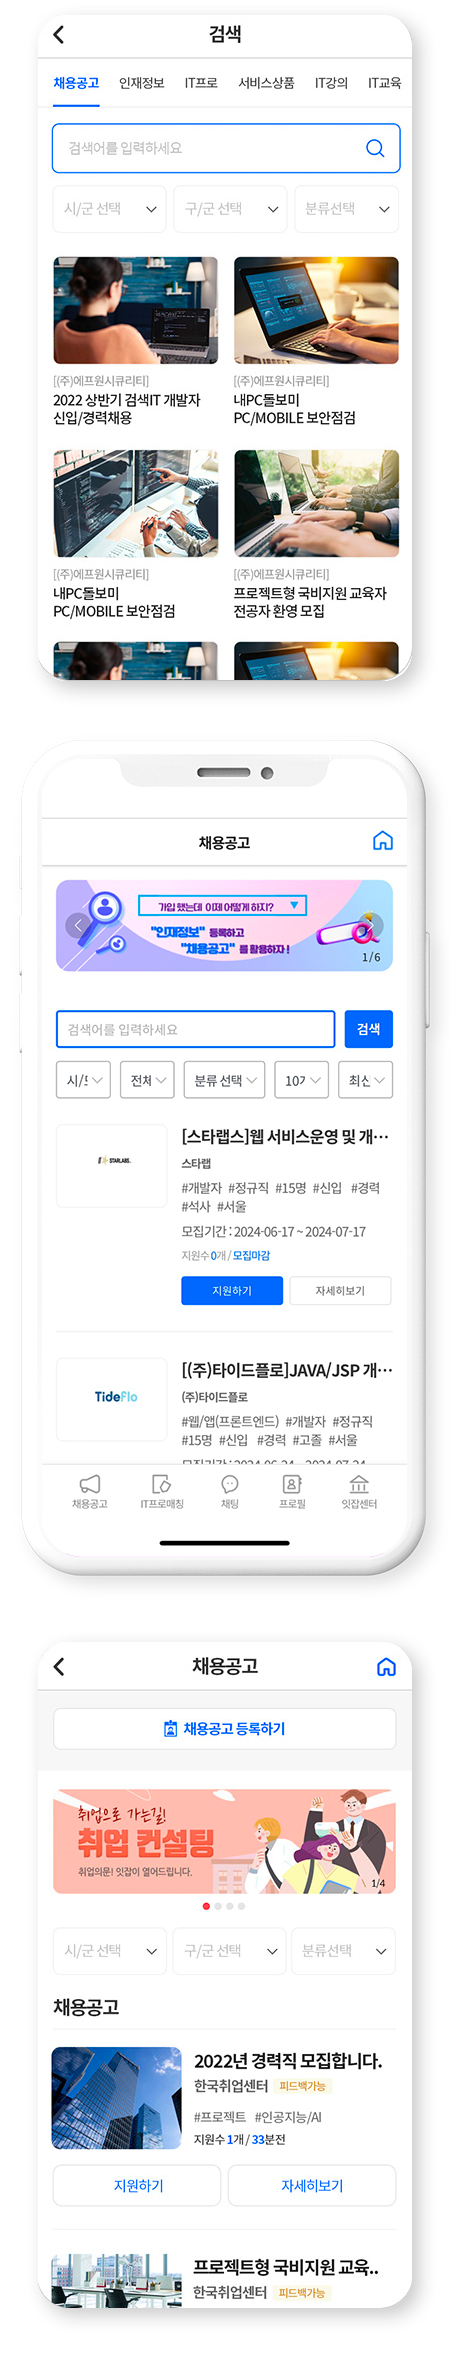
Task: Open the top 구/군 선택 dropdown
Action: 230,209
